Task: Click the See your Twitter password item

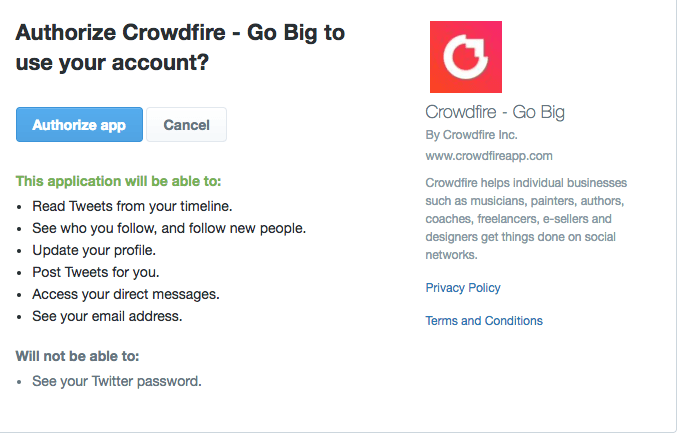Action: (117, 381)
